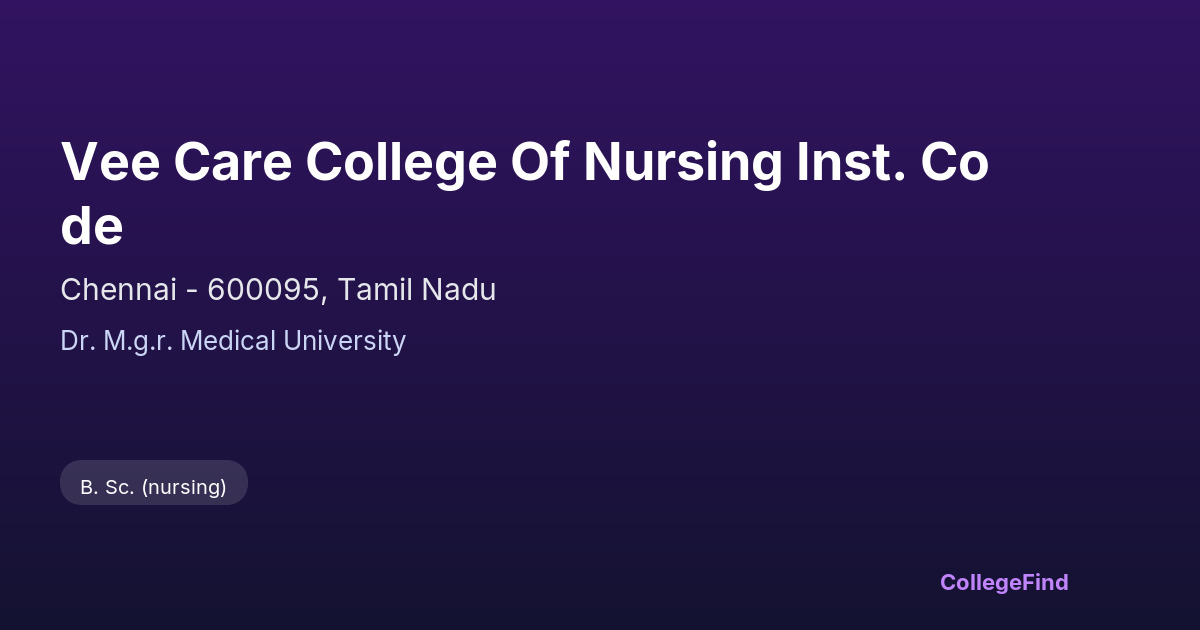Image resolution: width=1200 pixels, height=630 pixels.
Task: Click the Chennai - 600095, Tamil Nadu address
Action: pyautogui.click(x=278, y=290)
